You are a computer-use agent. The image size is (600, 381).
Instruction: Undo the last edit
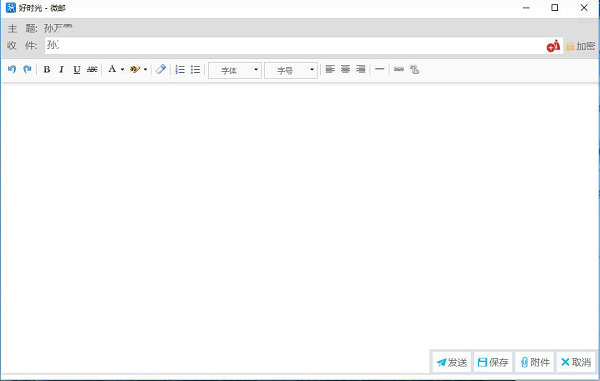click(x=12, y=69)
